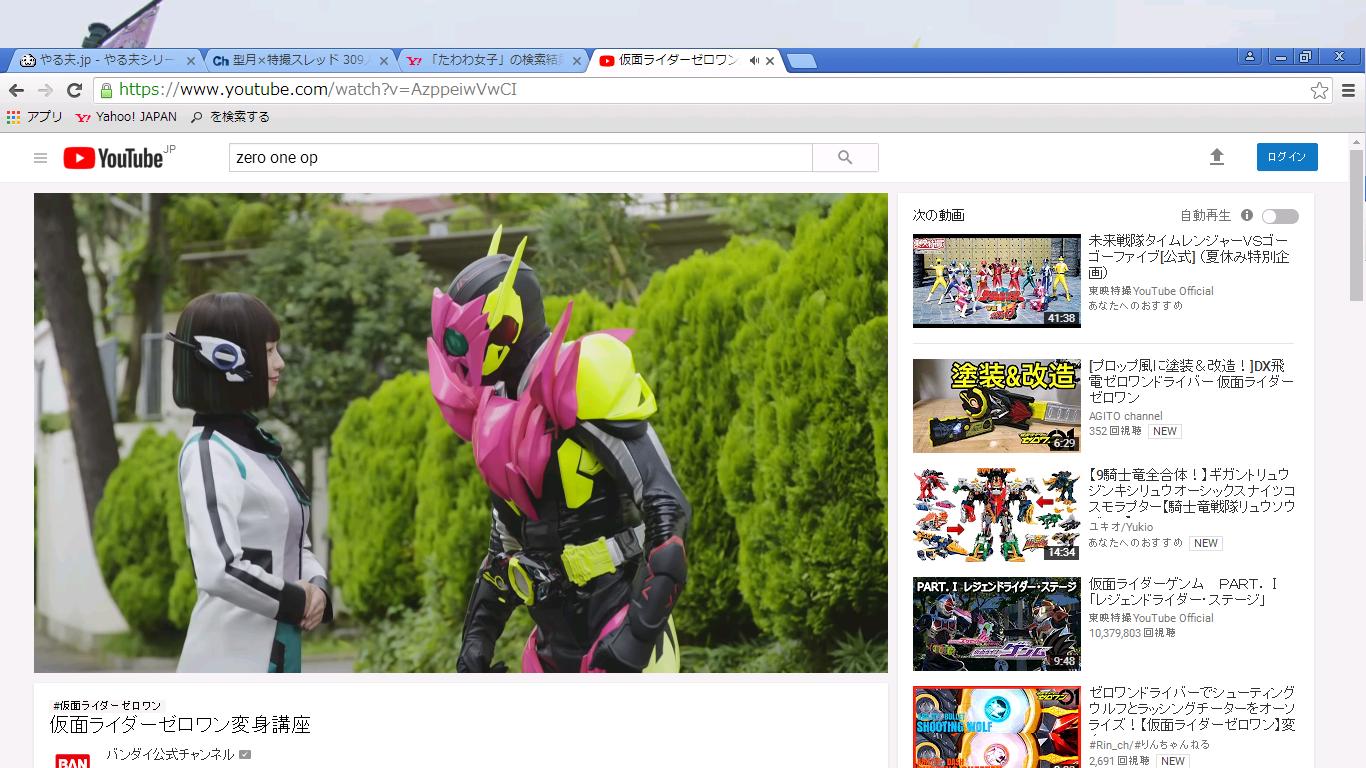Bookmark this page with star icon
Viewport: 1366px width, 768px height.
coord(1319,90)
